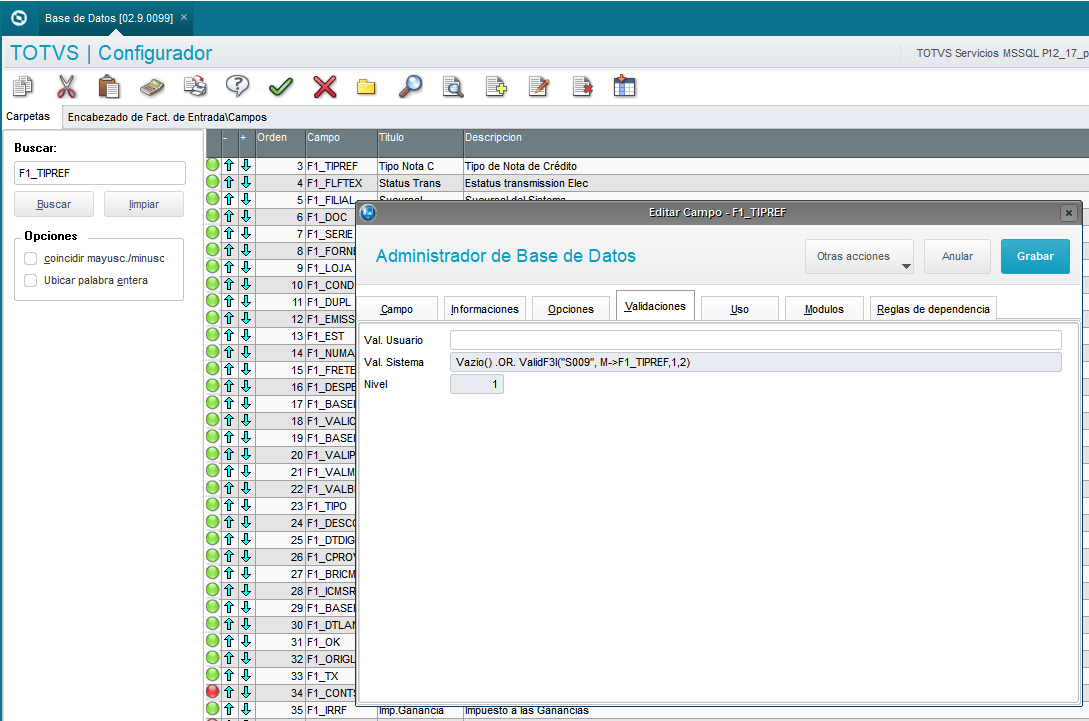
Task: Focus the 'Val. Usuario' input field
Action: (756, 340)
